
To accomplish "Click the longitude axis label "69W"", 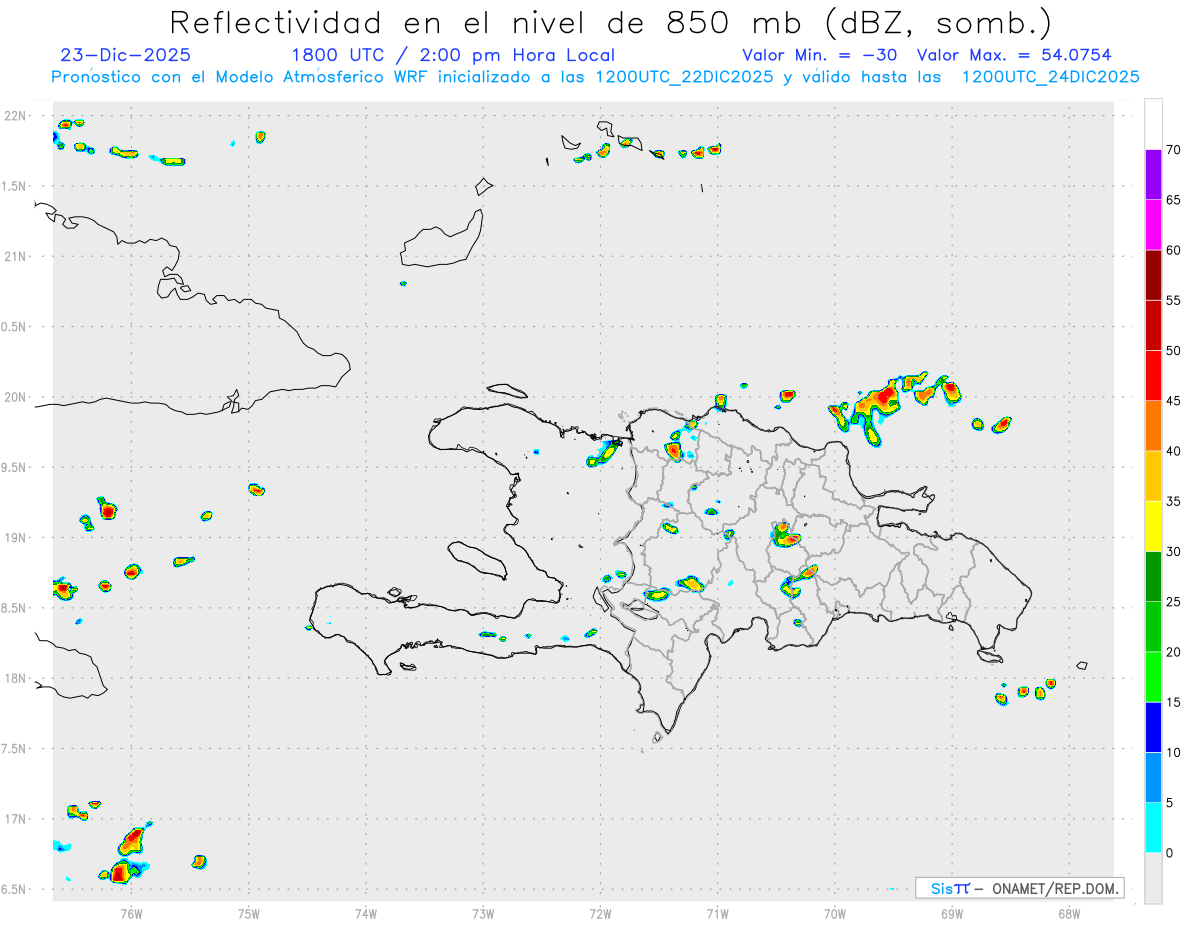I will pyautogui.click(x=952, y=913).
